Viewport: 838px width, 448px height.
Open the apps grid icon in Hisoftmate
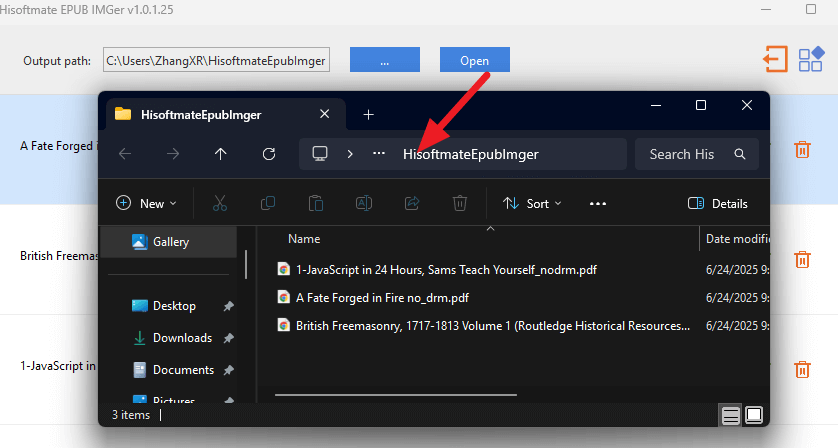point(811,59)
